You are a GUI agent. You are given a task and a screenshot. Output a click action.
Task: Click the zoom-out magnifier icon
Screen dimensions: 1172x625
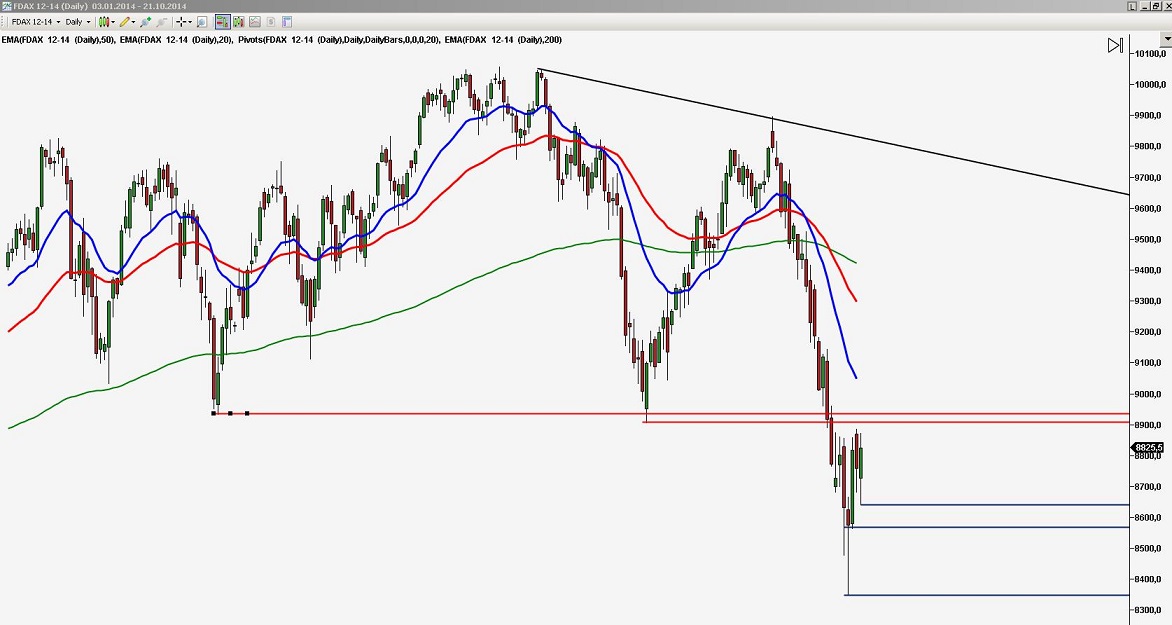pos(160,22)
